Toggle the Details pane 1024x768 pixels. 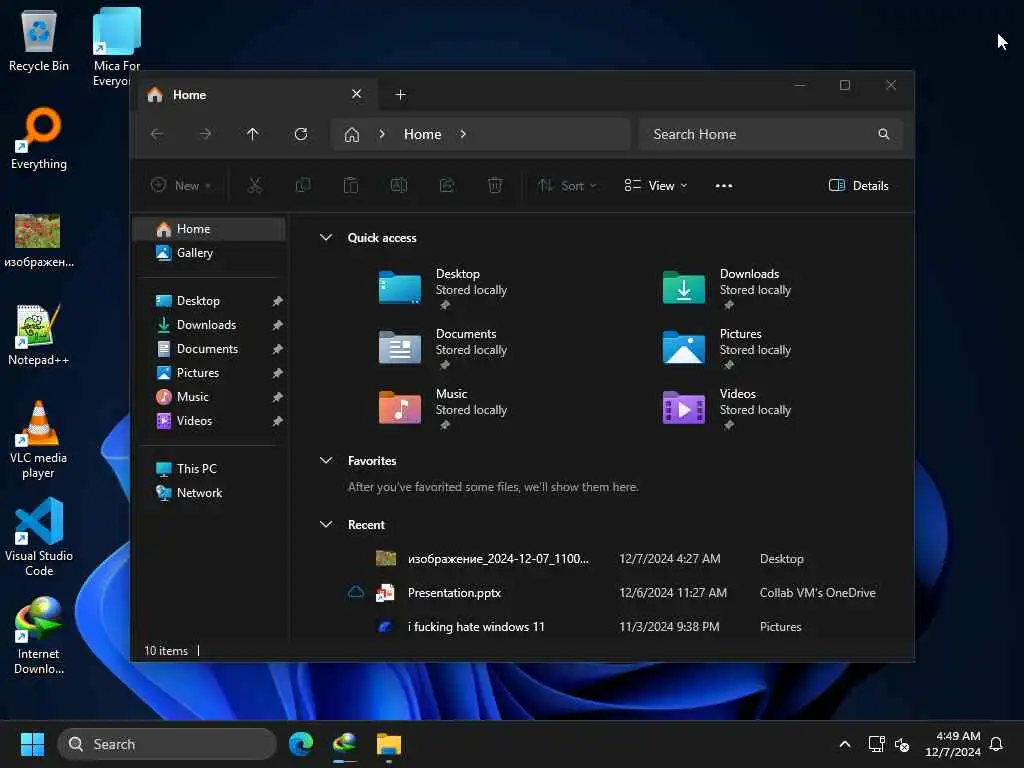pos(858,185)
